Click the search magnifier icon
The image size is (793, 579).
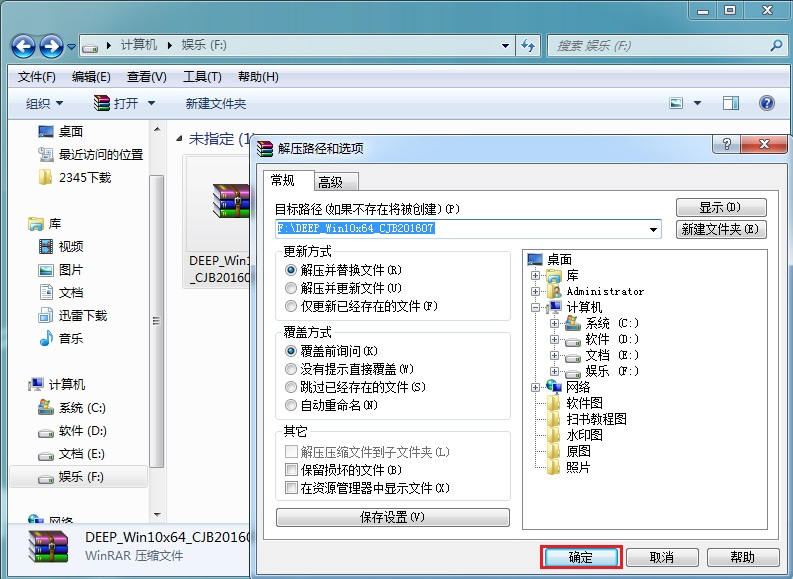(x=776, y=46)
